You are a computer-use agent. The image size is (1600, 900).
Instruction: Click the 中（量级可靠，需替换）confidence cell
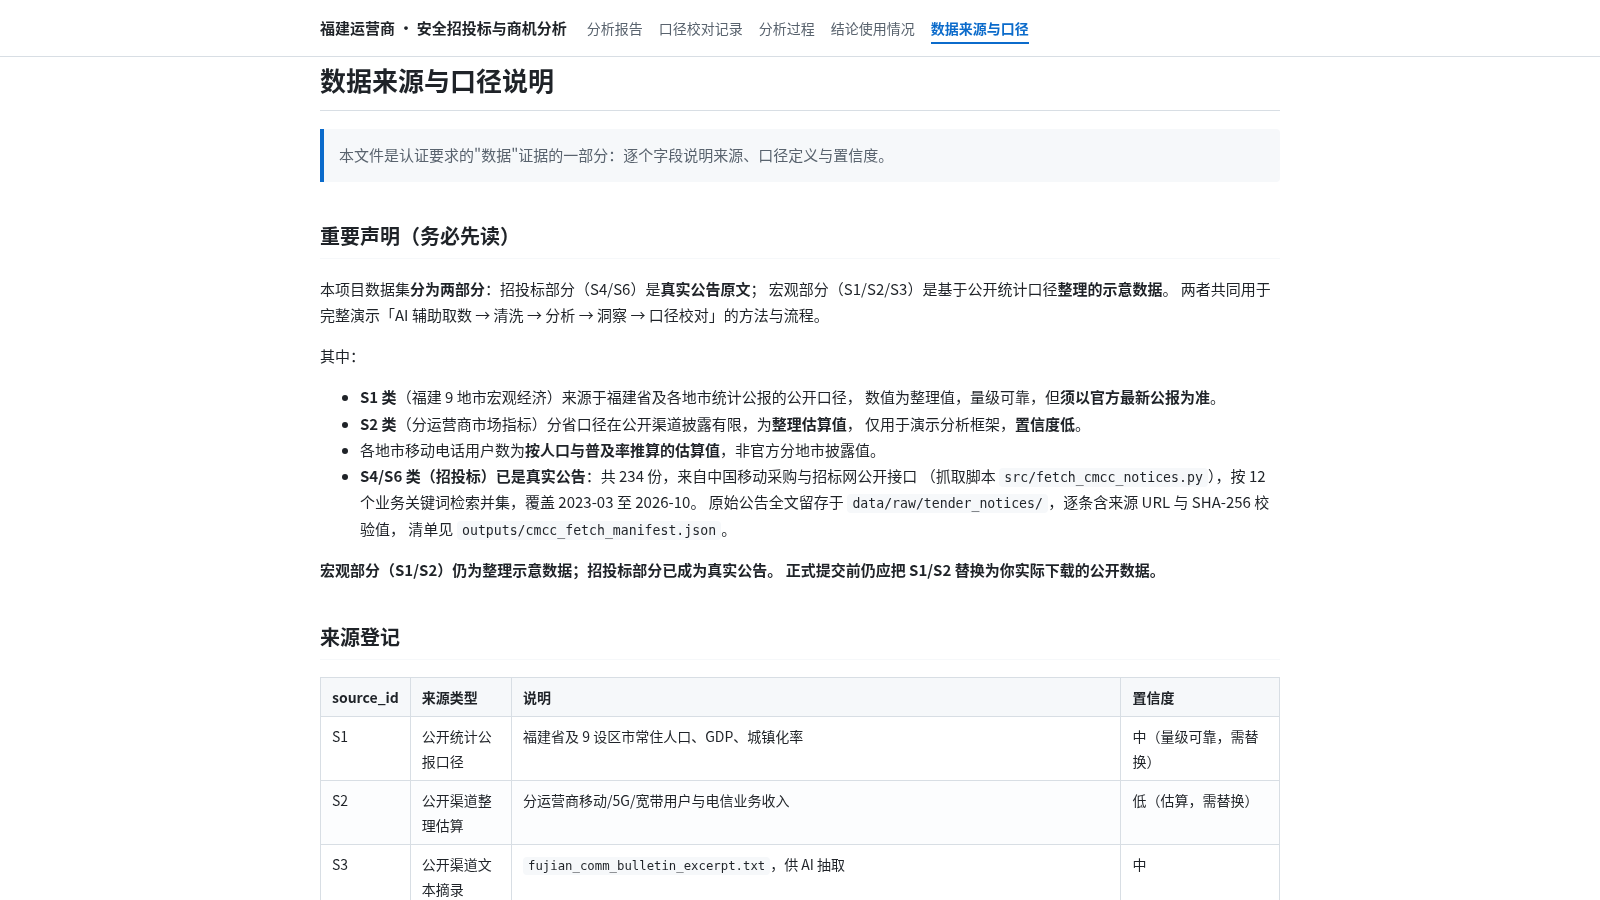[x=1200, y=749]
